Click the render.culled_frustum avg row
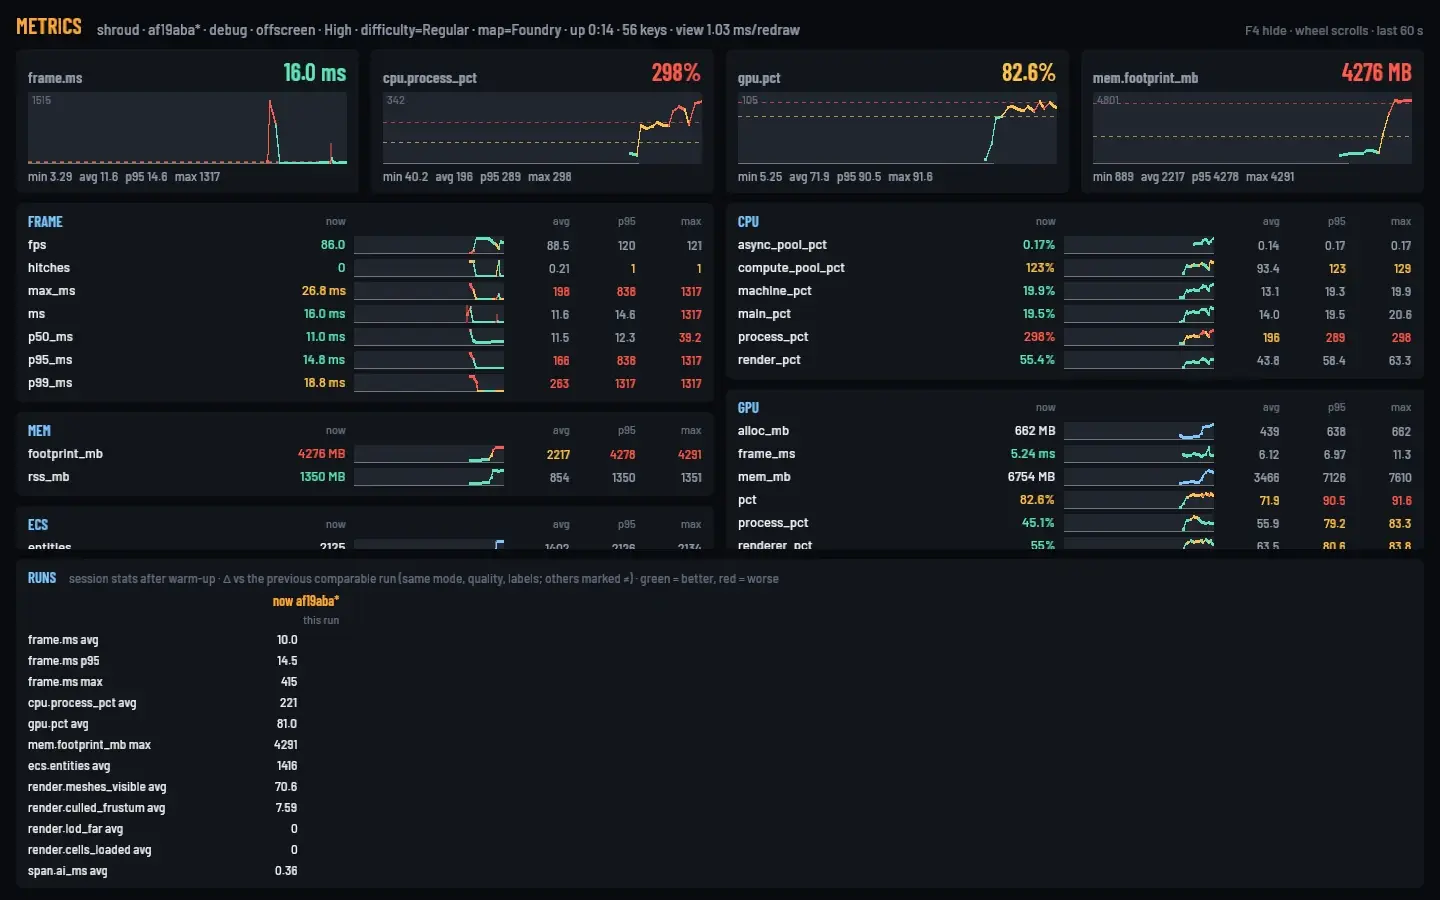1440x900 pixels. tap(163, 808)
